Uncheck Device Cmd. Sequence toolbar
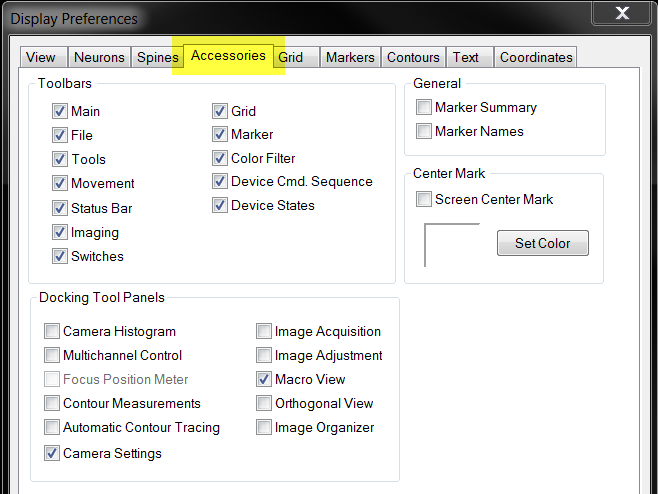 [219, 181]
